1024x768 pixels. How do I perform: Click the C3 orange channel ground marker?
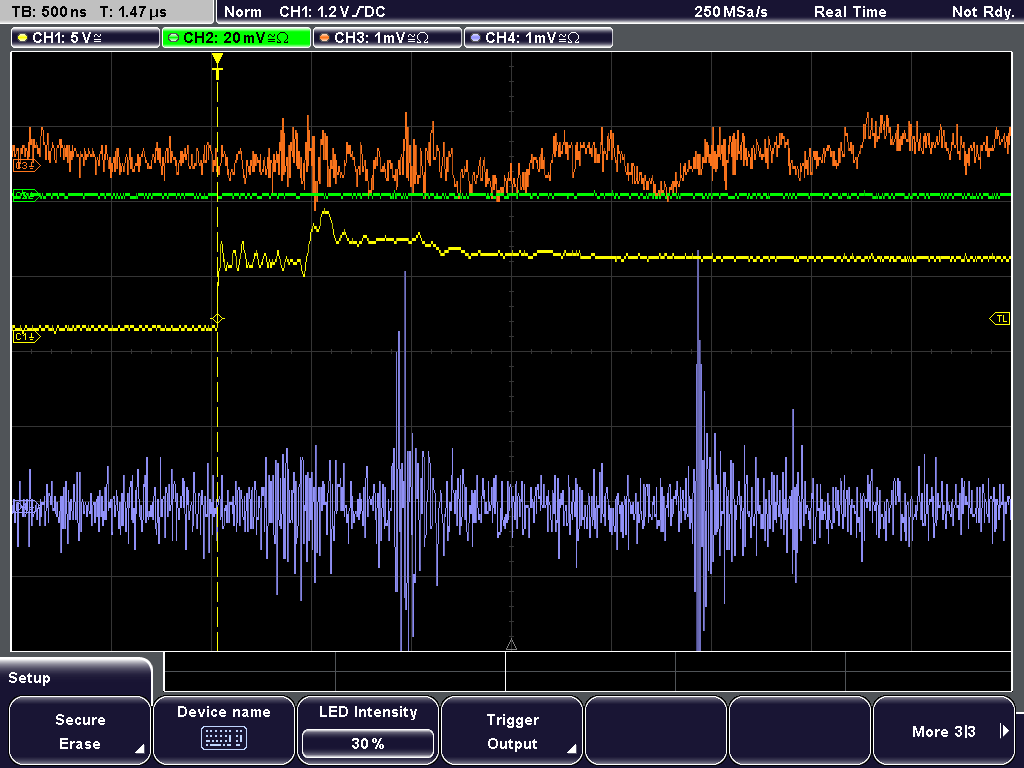(x=26, y=166)
